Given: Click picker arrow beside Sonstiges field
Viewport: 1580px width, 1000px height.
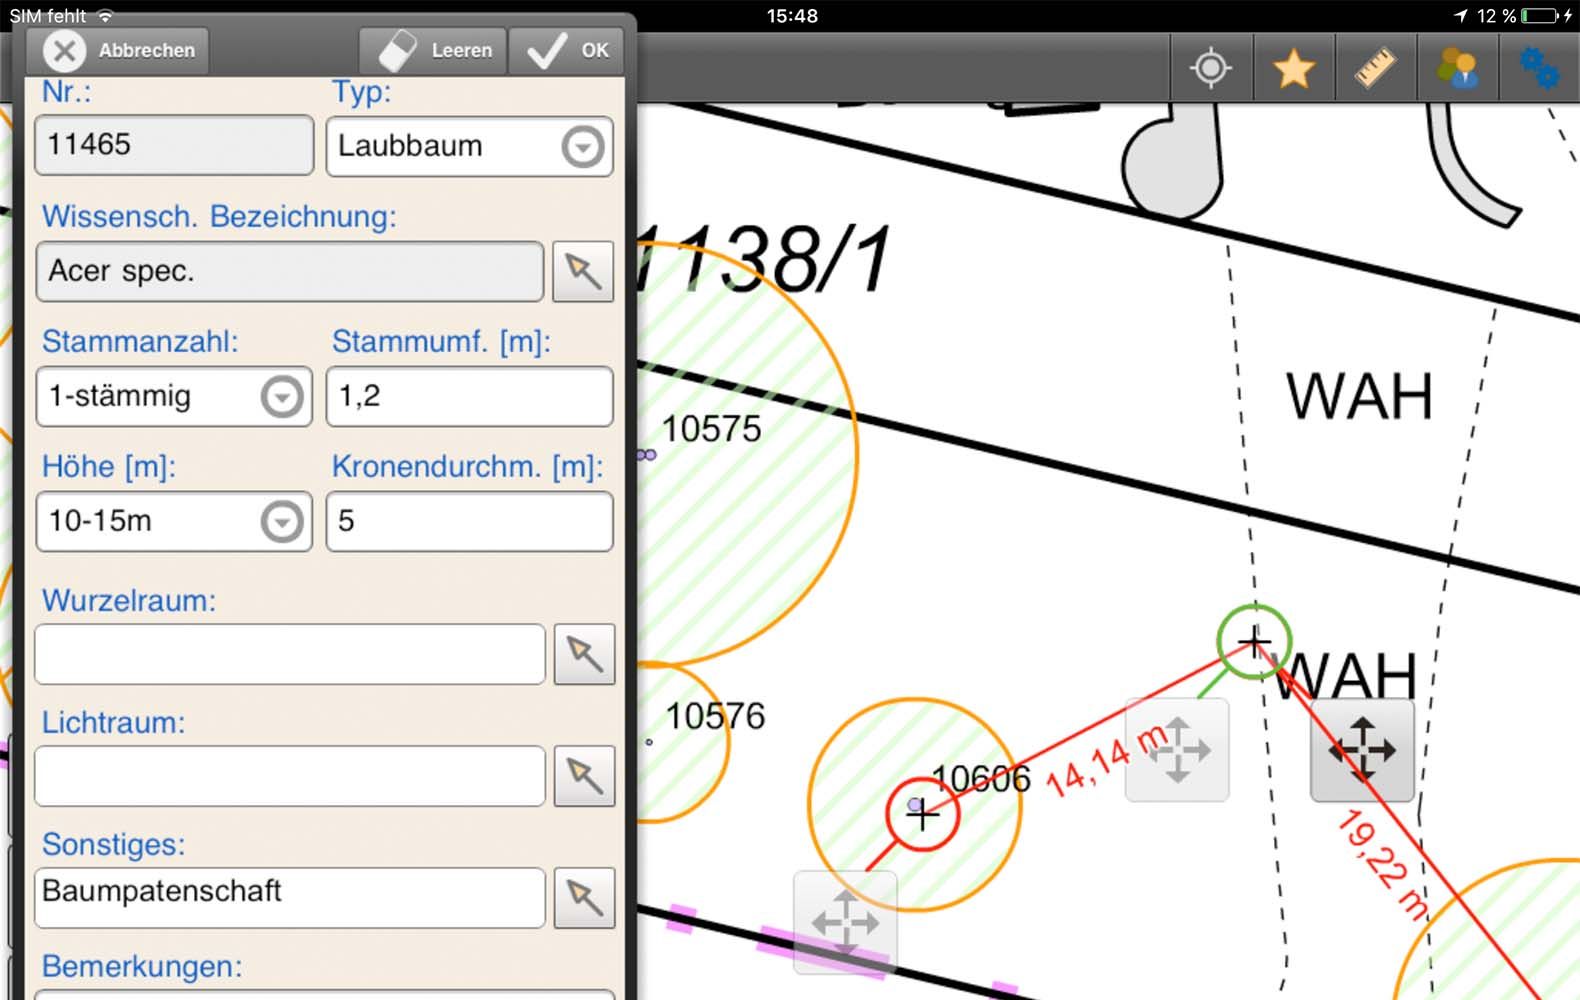Looking at the screenshot, I should [584, 898].
